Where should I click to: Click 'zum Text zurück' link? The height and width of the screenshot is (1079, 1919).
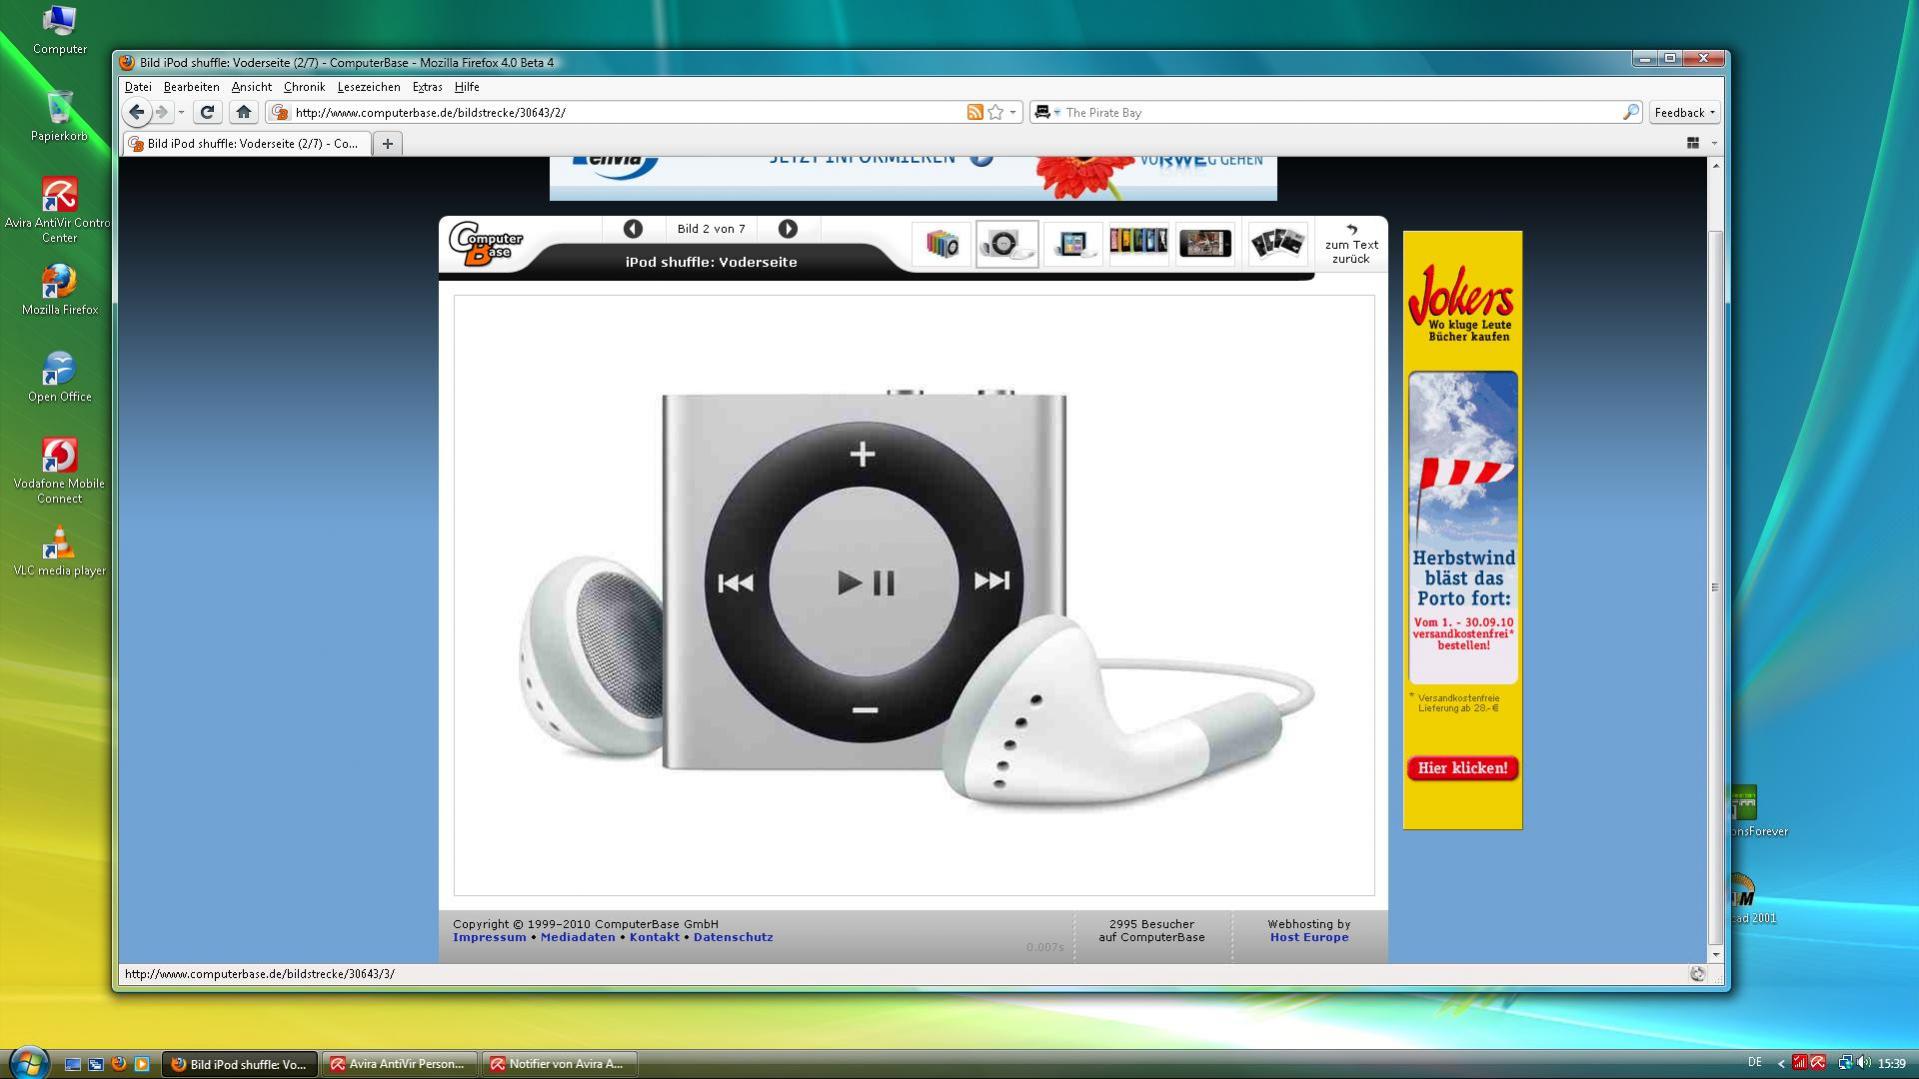[1351, 245]
